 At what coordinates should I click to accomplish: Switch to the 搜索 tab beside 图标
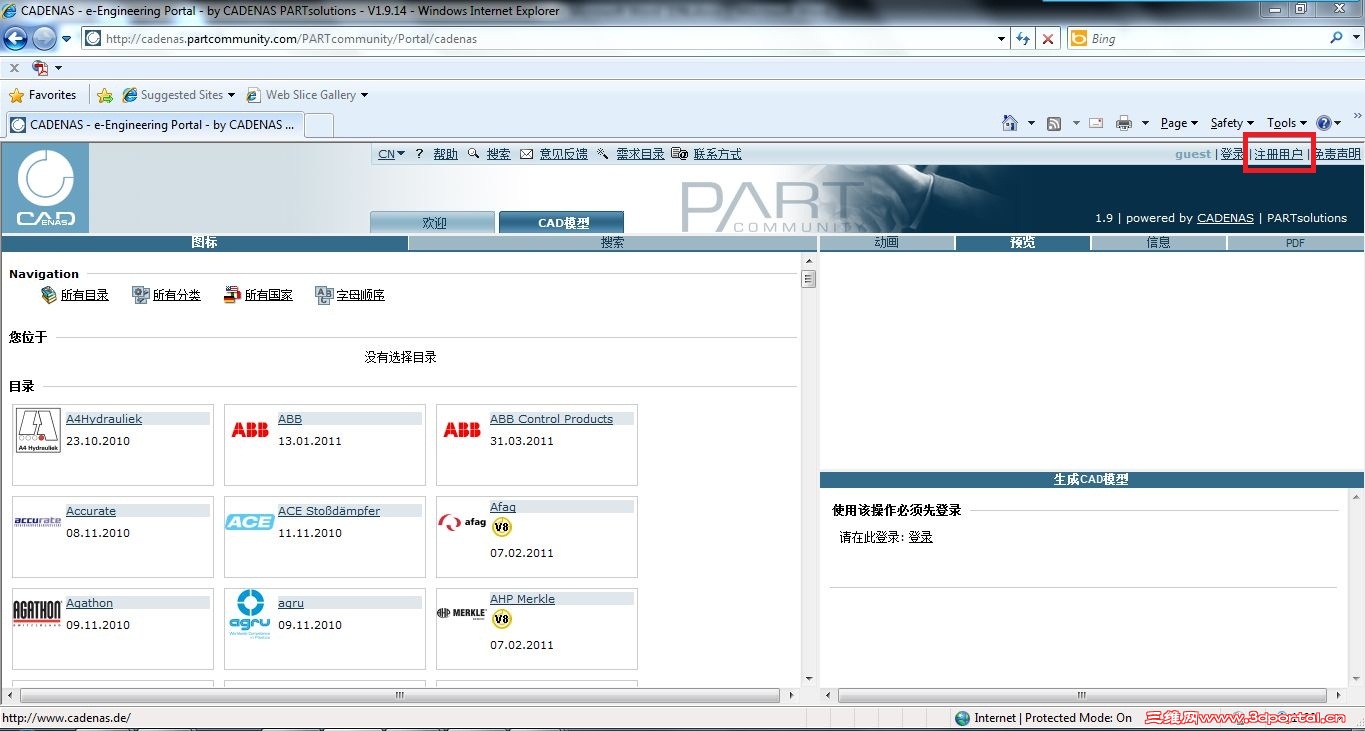click(x=612, y=243)
